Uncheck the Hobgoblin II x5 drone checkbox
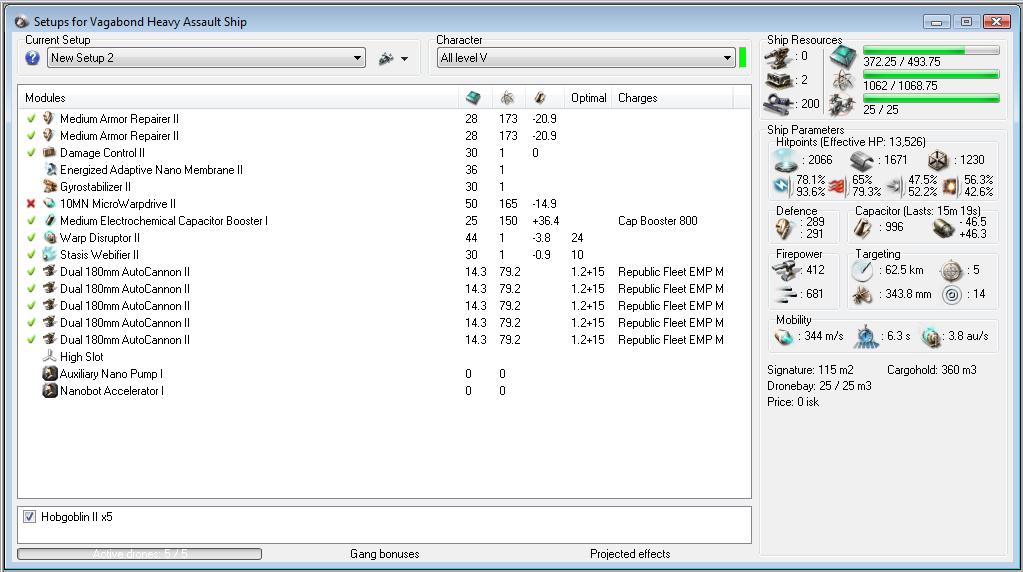This screenshot has height=572, width=1023. (29, 517)
